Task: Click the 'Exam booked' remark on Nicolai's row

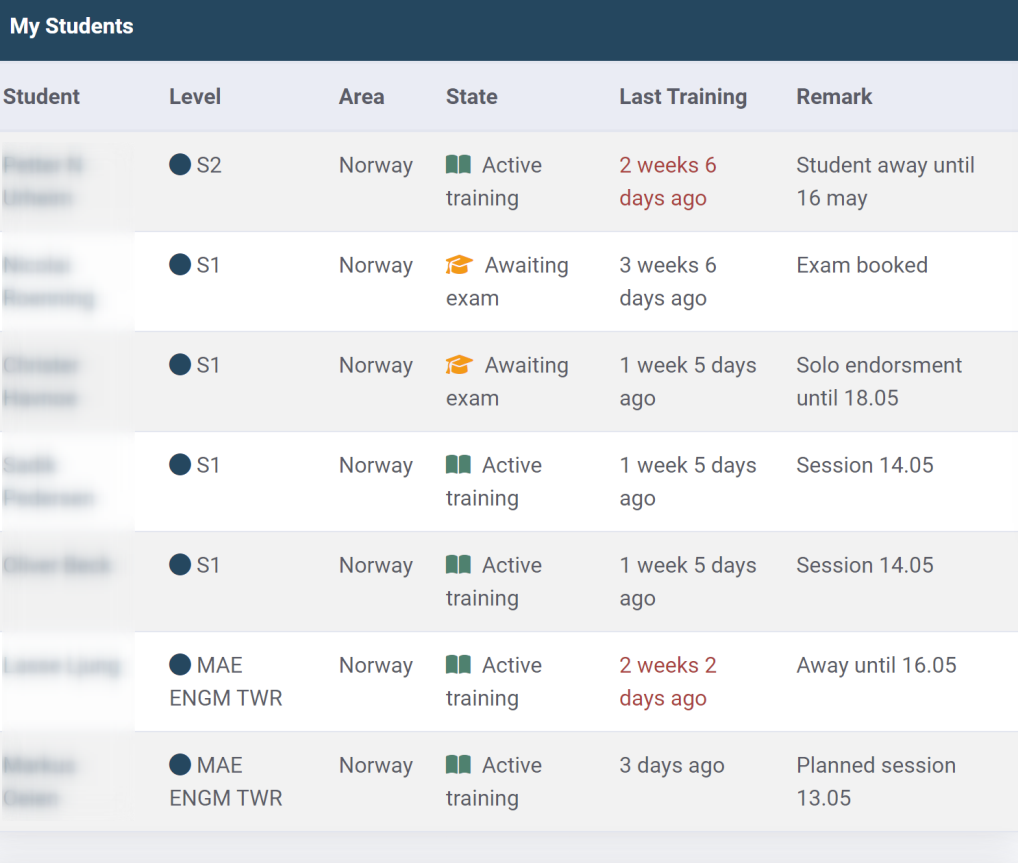Action: point(861,265)
